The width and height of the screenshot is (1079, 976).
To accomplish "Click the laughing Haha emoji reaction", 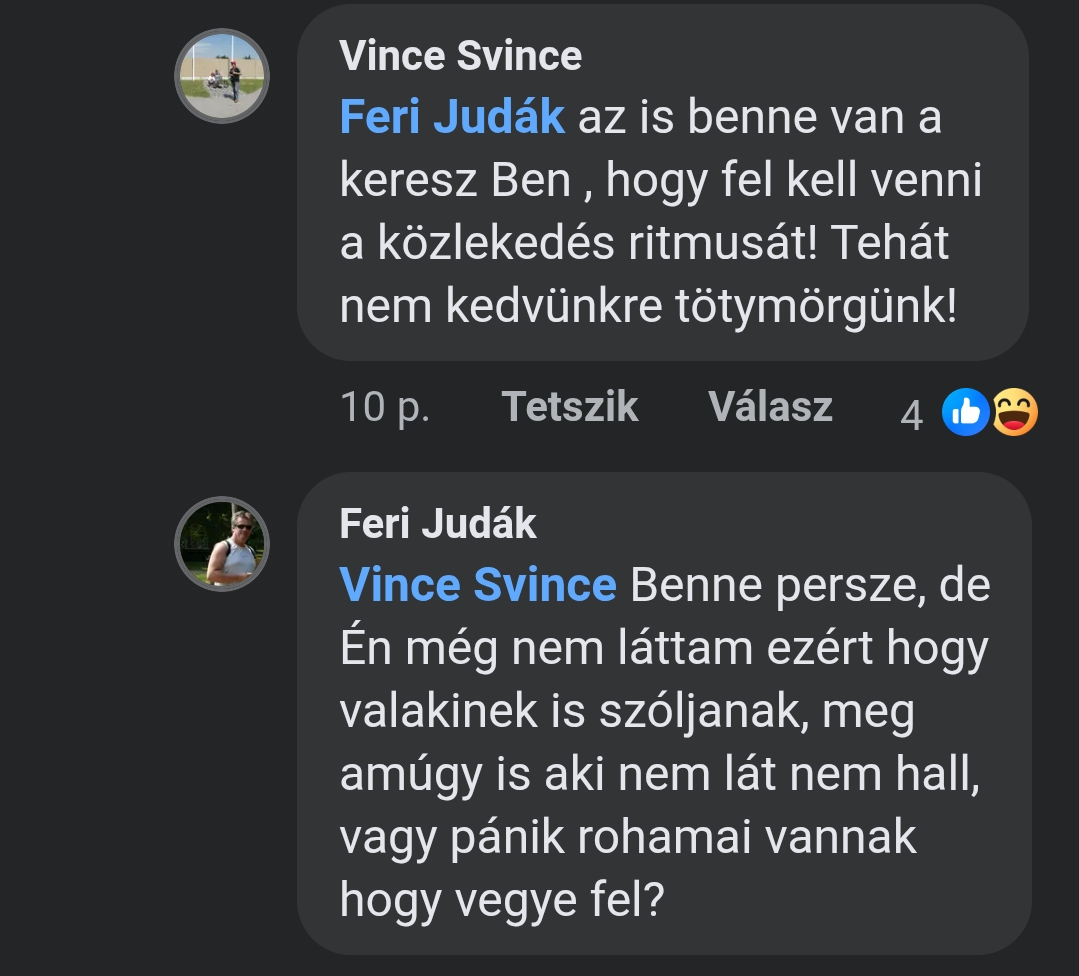I will click(x=1014, y=411).
